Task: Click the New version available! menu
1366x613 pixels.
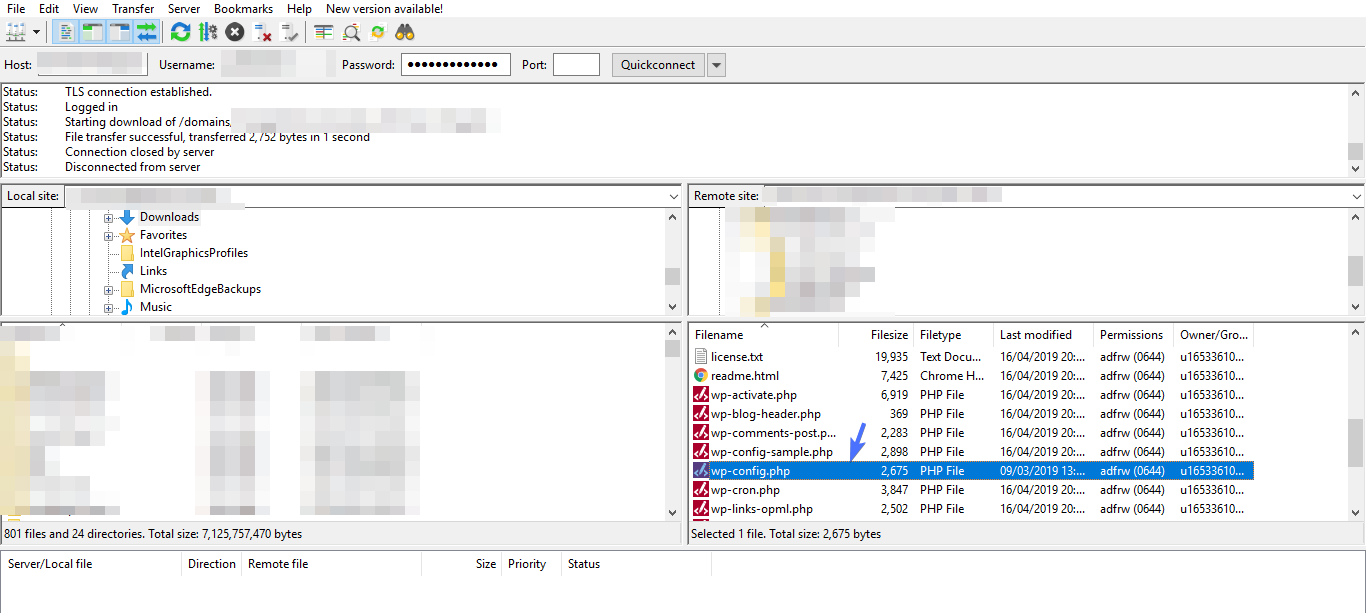Action: (384, 8)
